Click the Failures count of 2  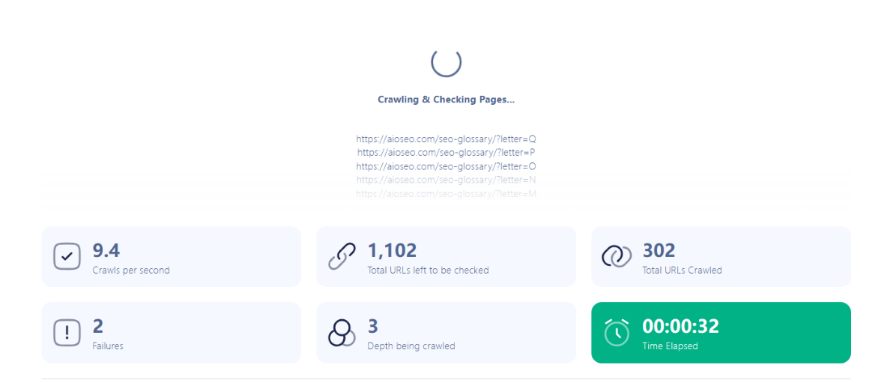click(x=98, y=327)
